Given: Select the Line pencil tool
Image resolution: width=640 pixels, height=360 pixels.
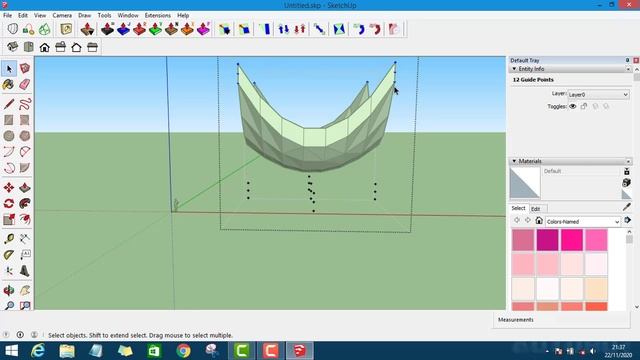Looking at the screenshot, I should point(9,104).
